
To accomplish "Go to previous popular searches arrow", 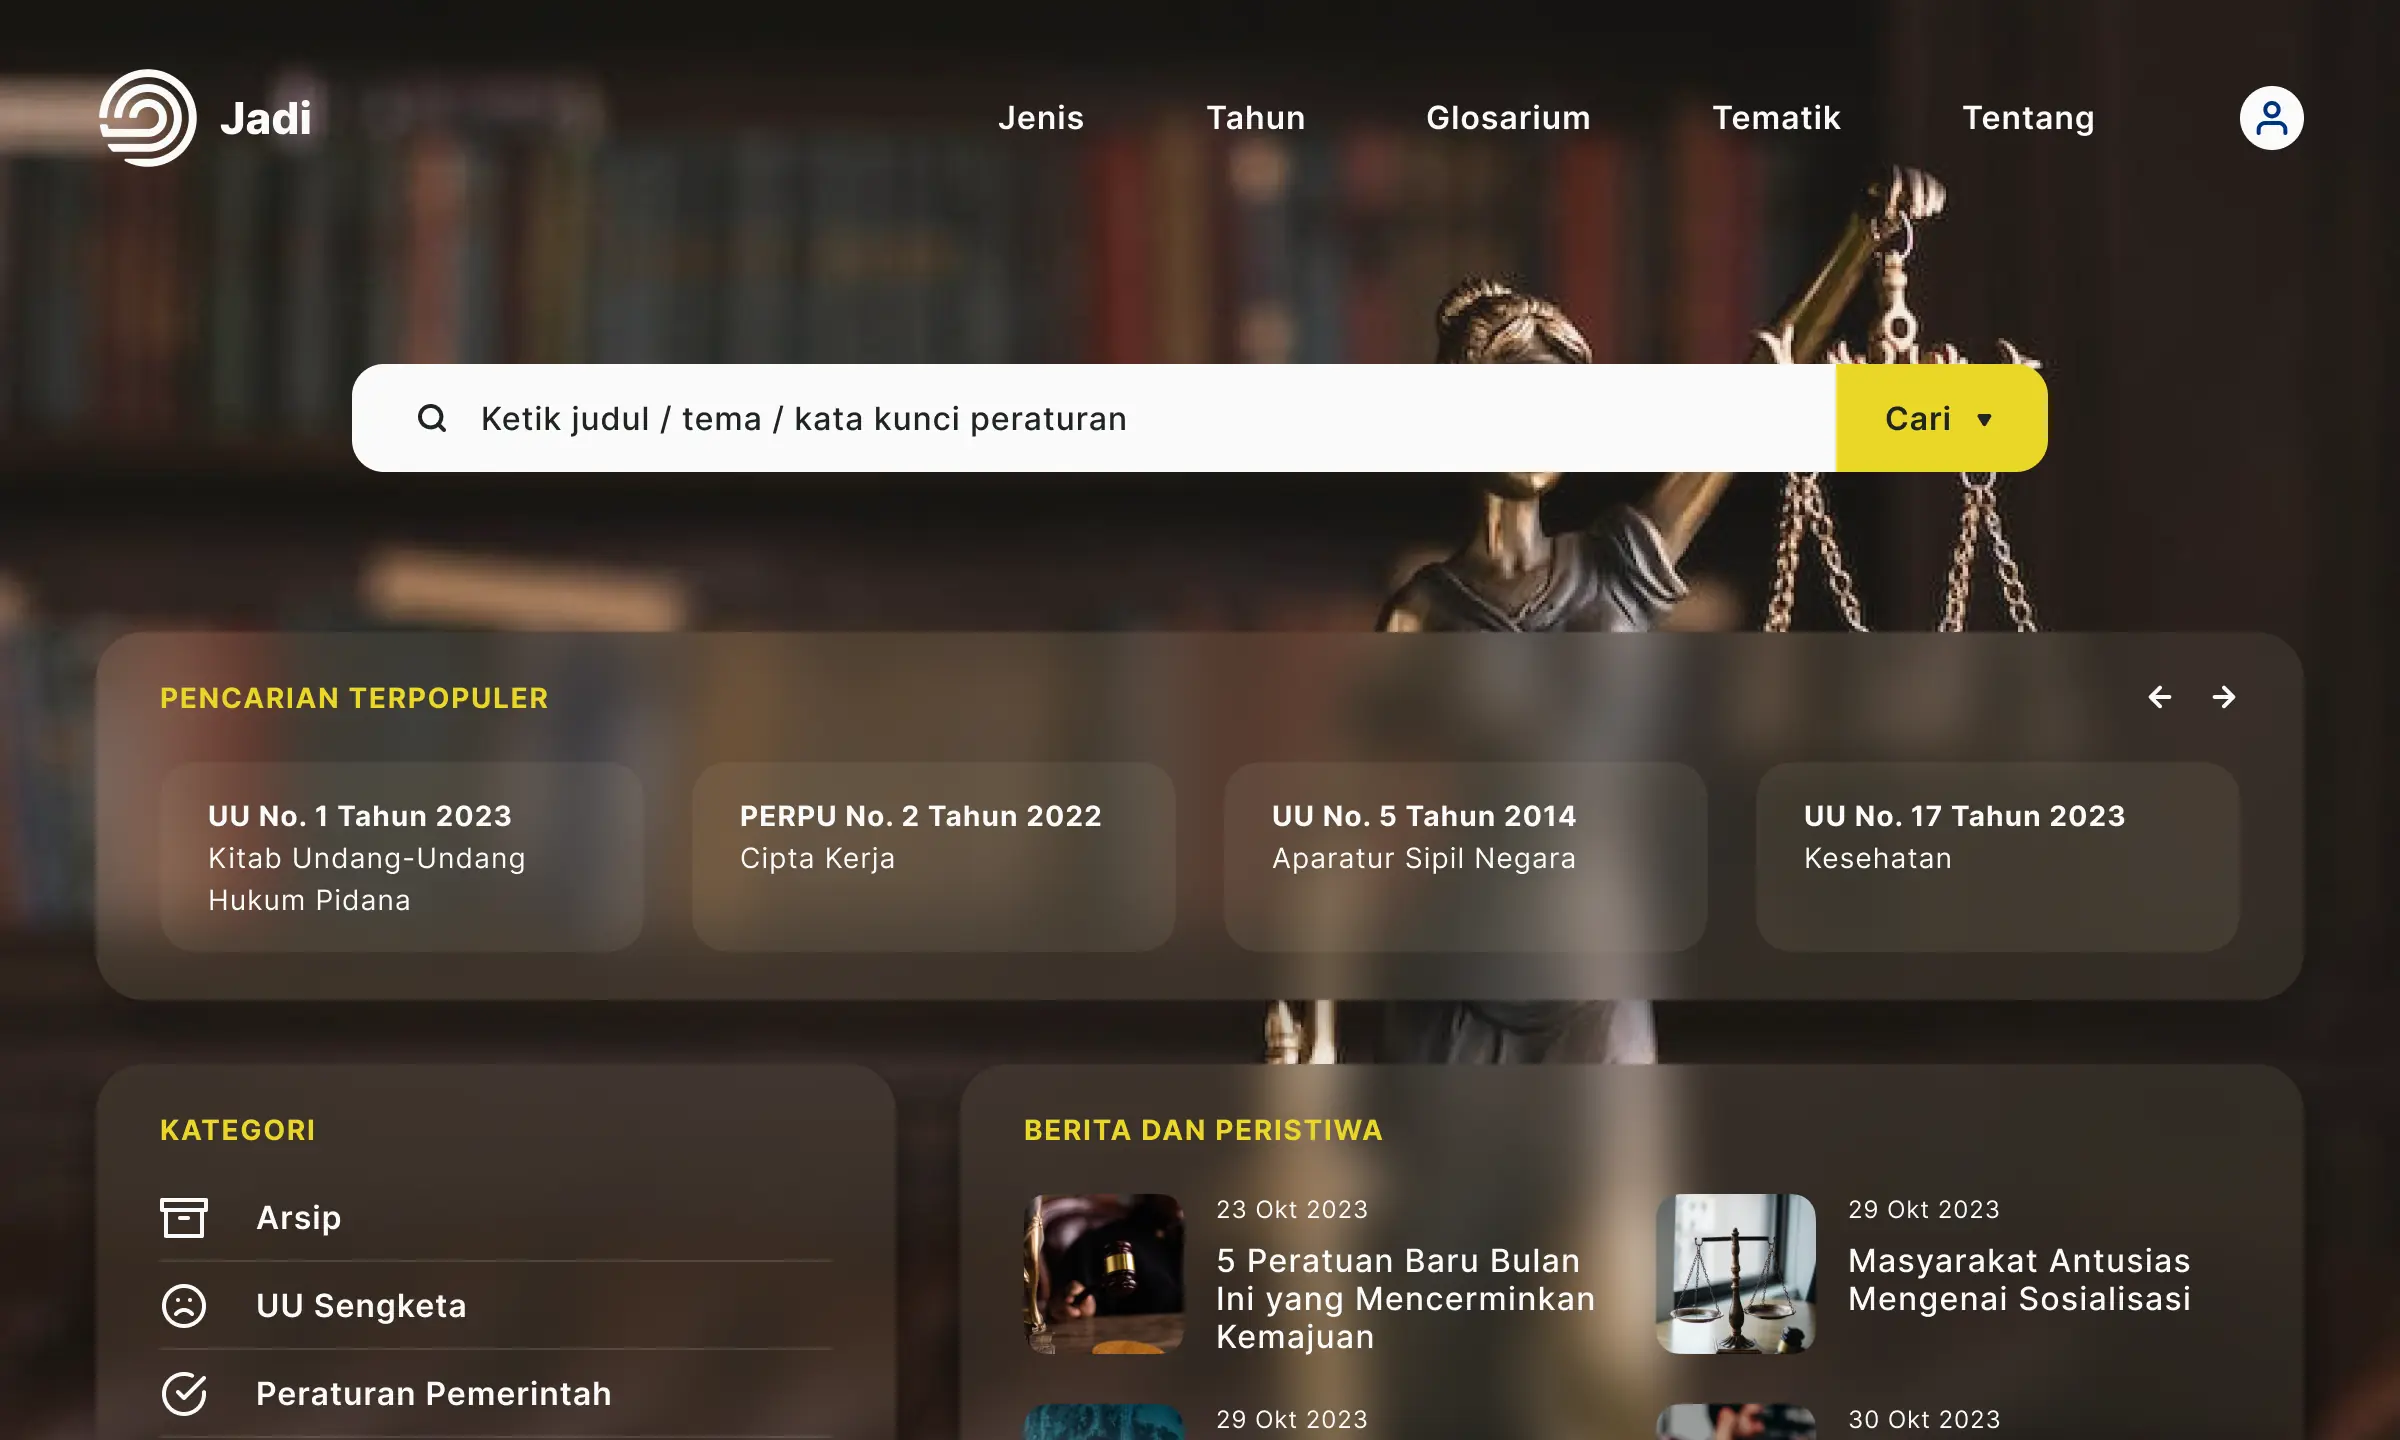I will point(2159,697).
